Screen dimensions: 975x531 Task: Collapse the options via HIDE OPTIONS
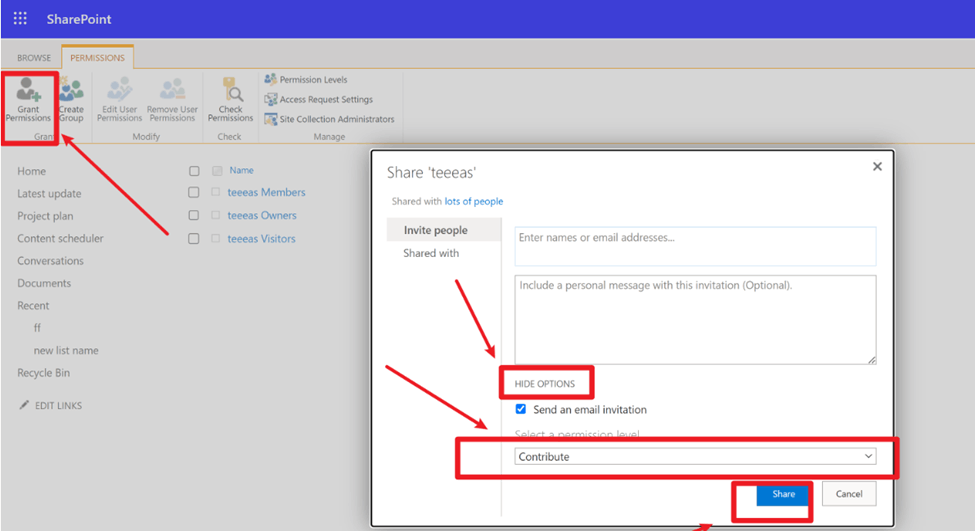(545, 384)
